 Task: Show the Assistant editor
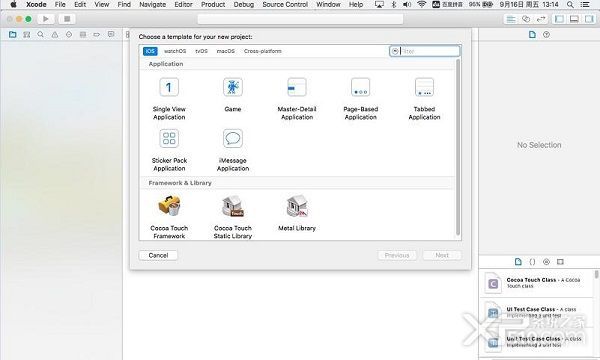click(x=526, y=19)
